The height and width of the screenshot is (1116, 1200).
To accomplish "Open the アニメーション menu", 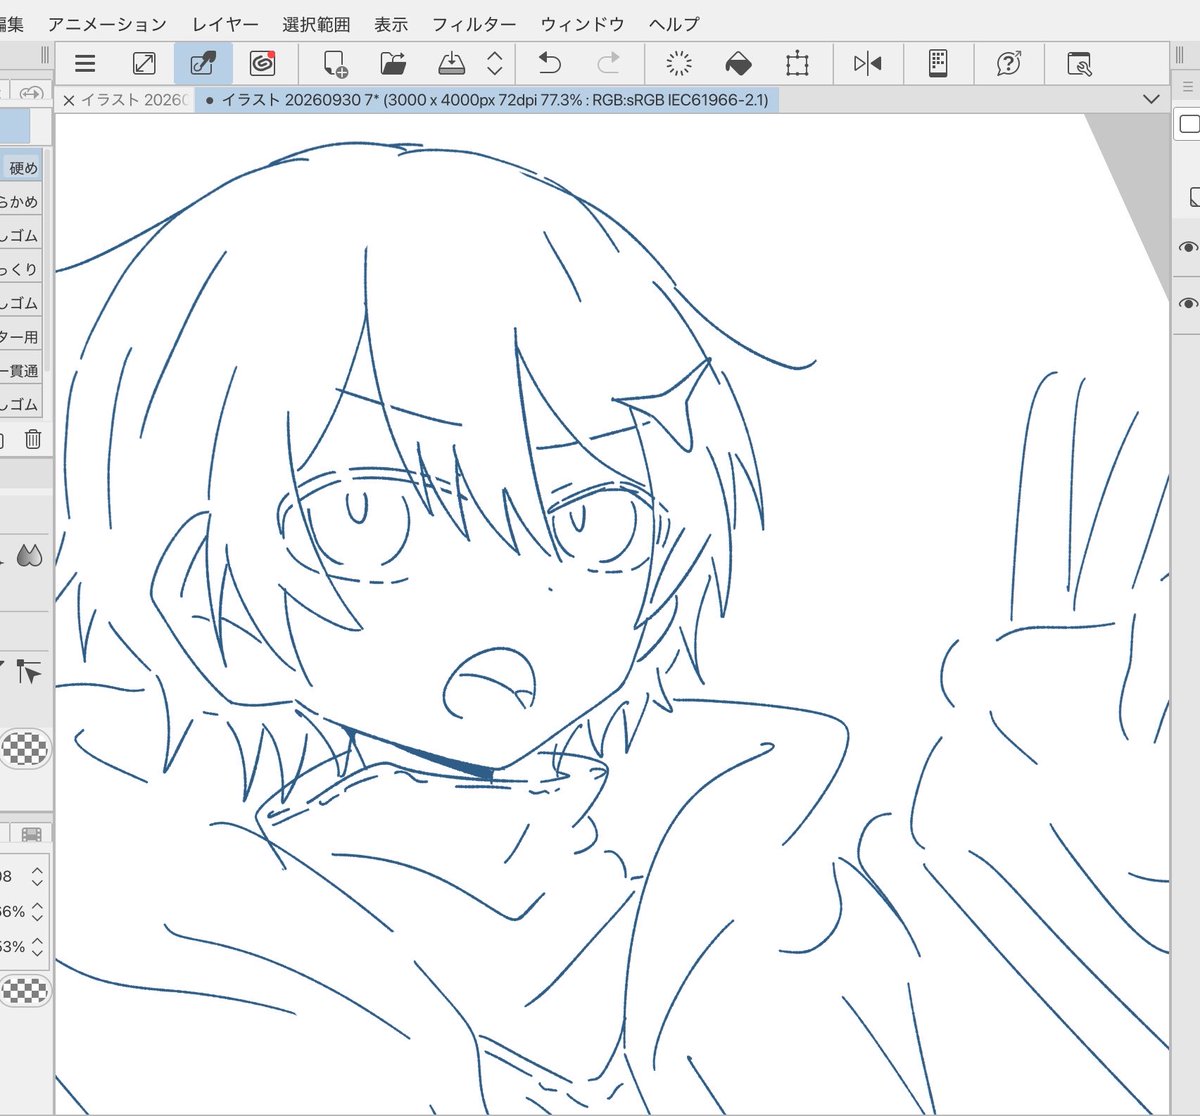I will coord(107,24).
